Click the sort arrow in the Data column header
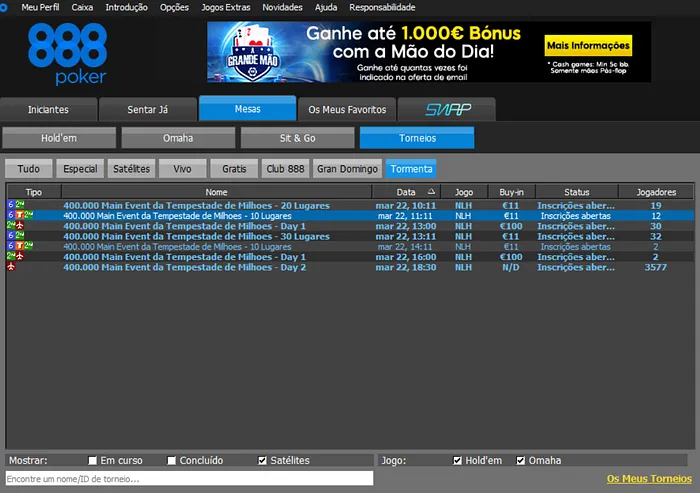700x493 pixels. tap(431, 192)
